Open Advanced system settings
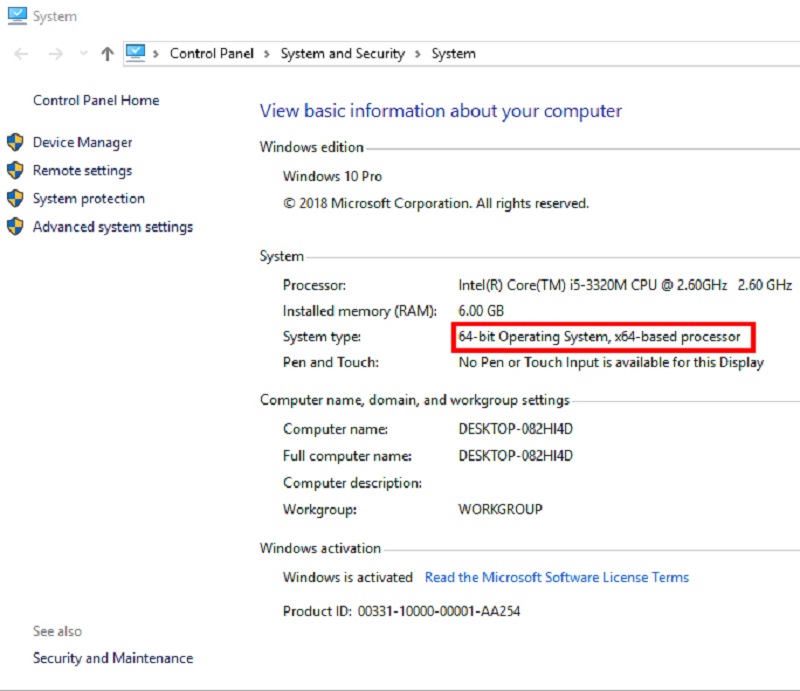800x691 pixels. (x=113, y=227)
